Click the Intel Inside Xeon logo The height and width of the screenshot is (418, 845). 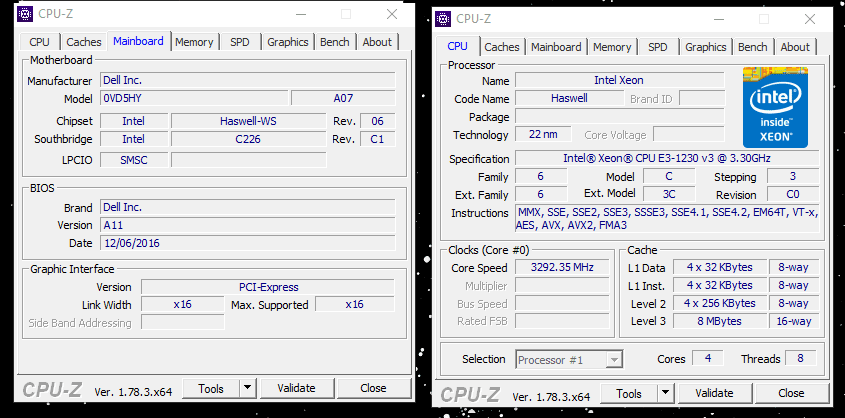[x=775, y=107]
